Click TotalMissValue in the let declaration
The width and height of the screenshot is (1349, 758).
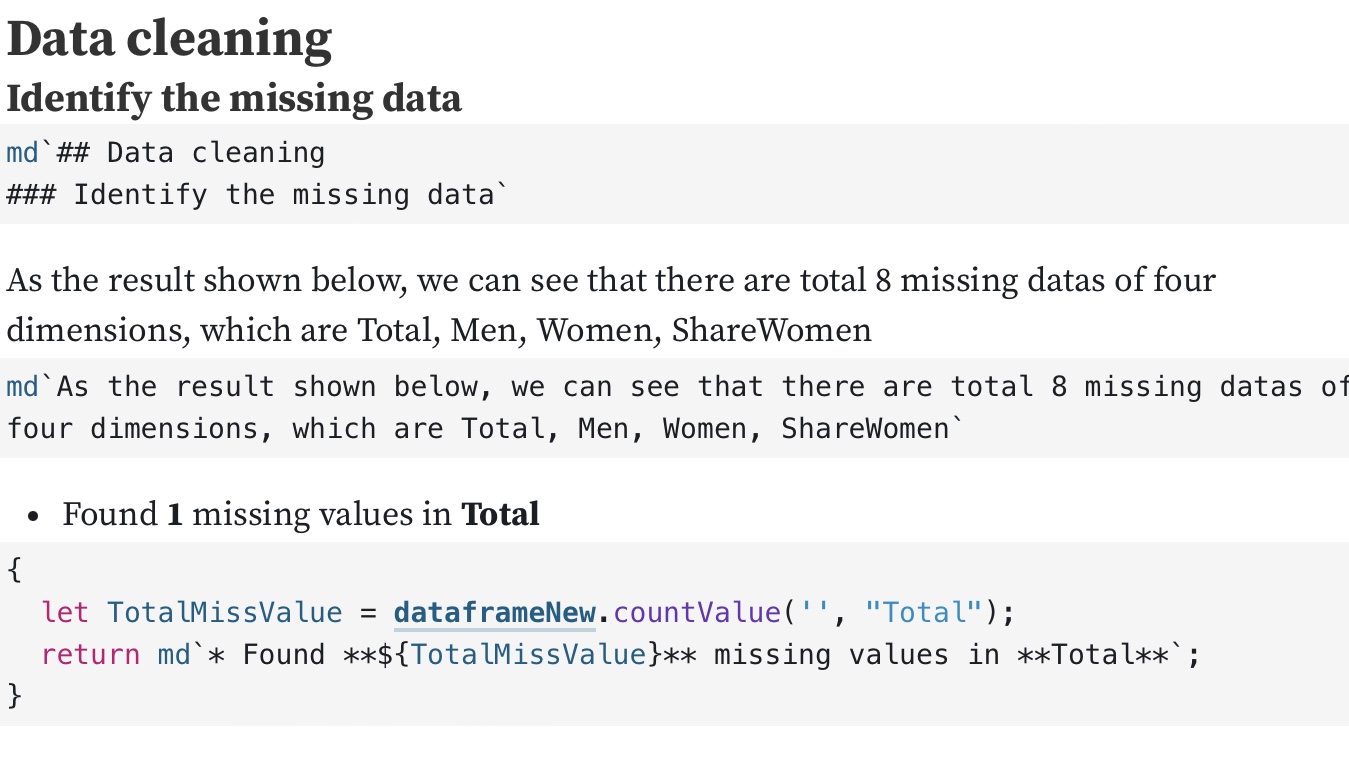click(x=224, y=612)
